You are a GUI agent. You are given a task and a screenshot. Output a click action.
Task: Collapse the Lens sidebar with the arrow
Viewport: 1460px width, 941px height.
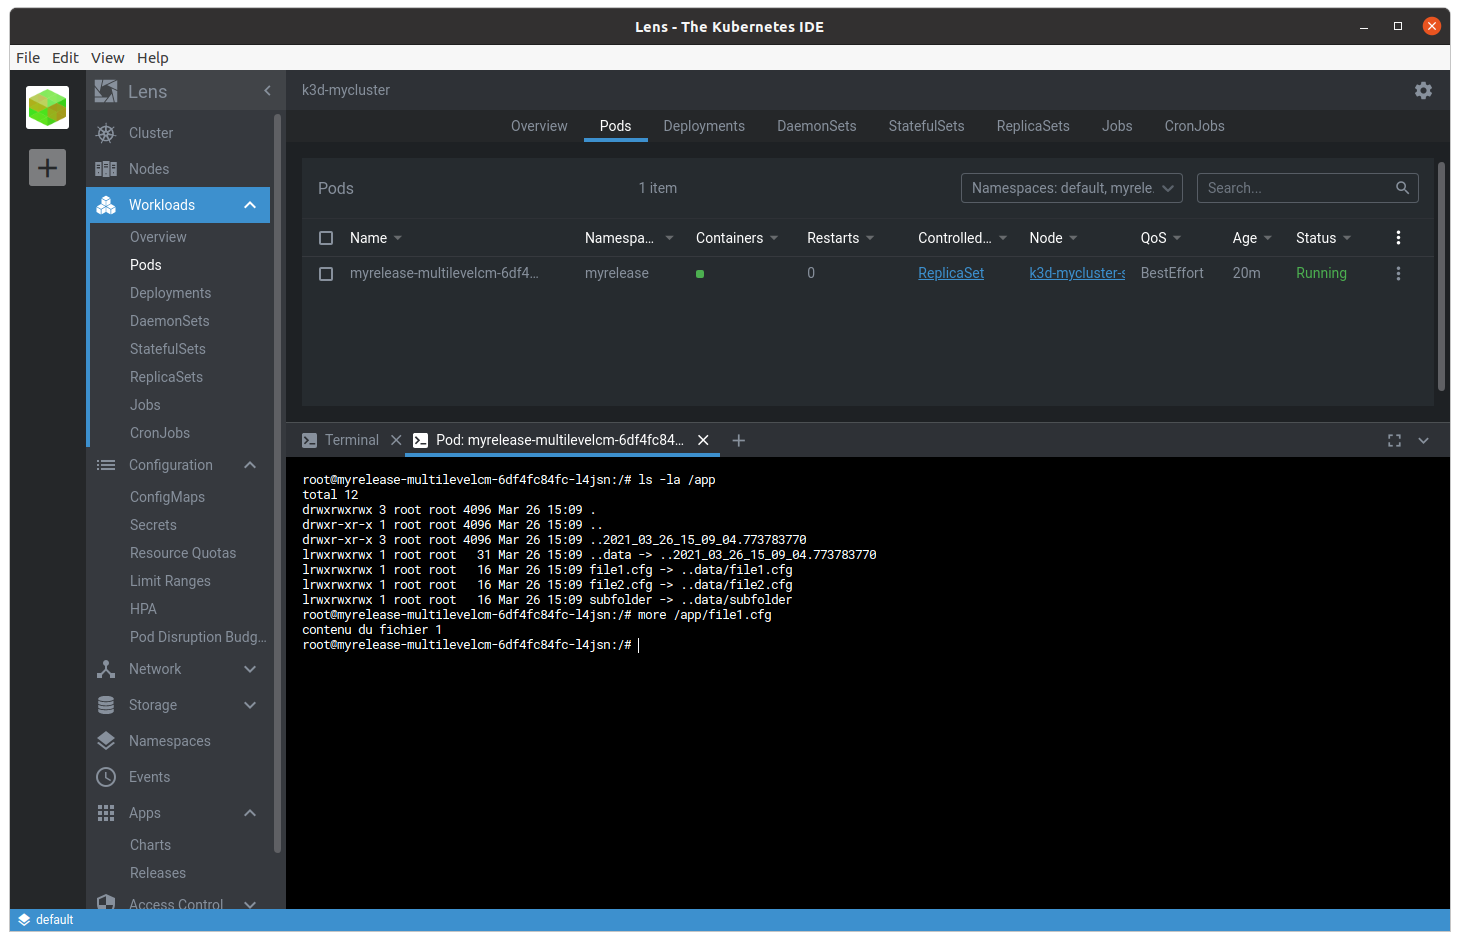pos(267,91)
